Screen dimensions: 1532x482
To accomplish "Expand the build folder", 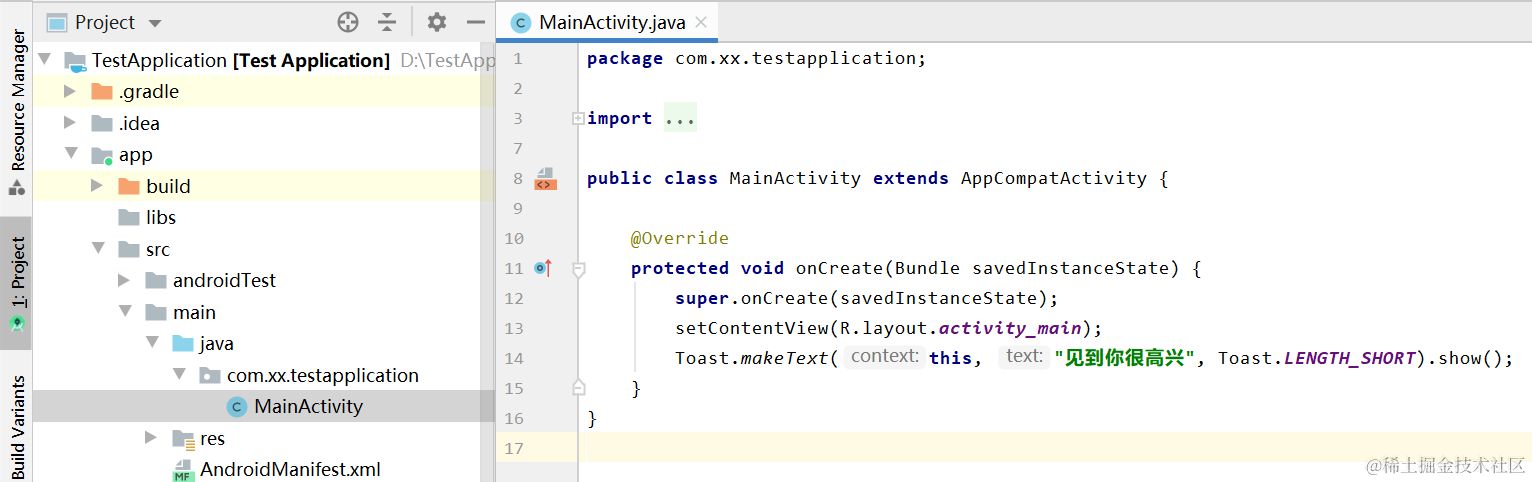I will tap(97, 186).
